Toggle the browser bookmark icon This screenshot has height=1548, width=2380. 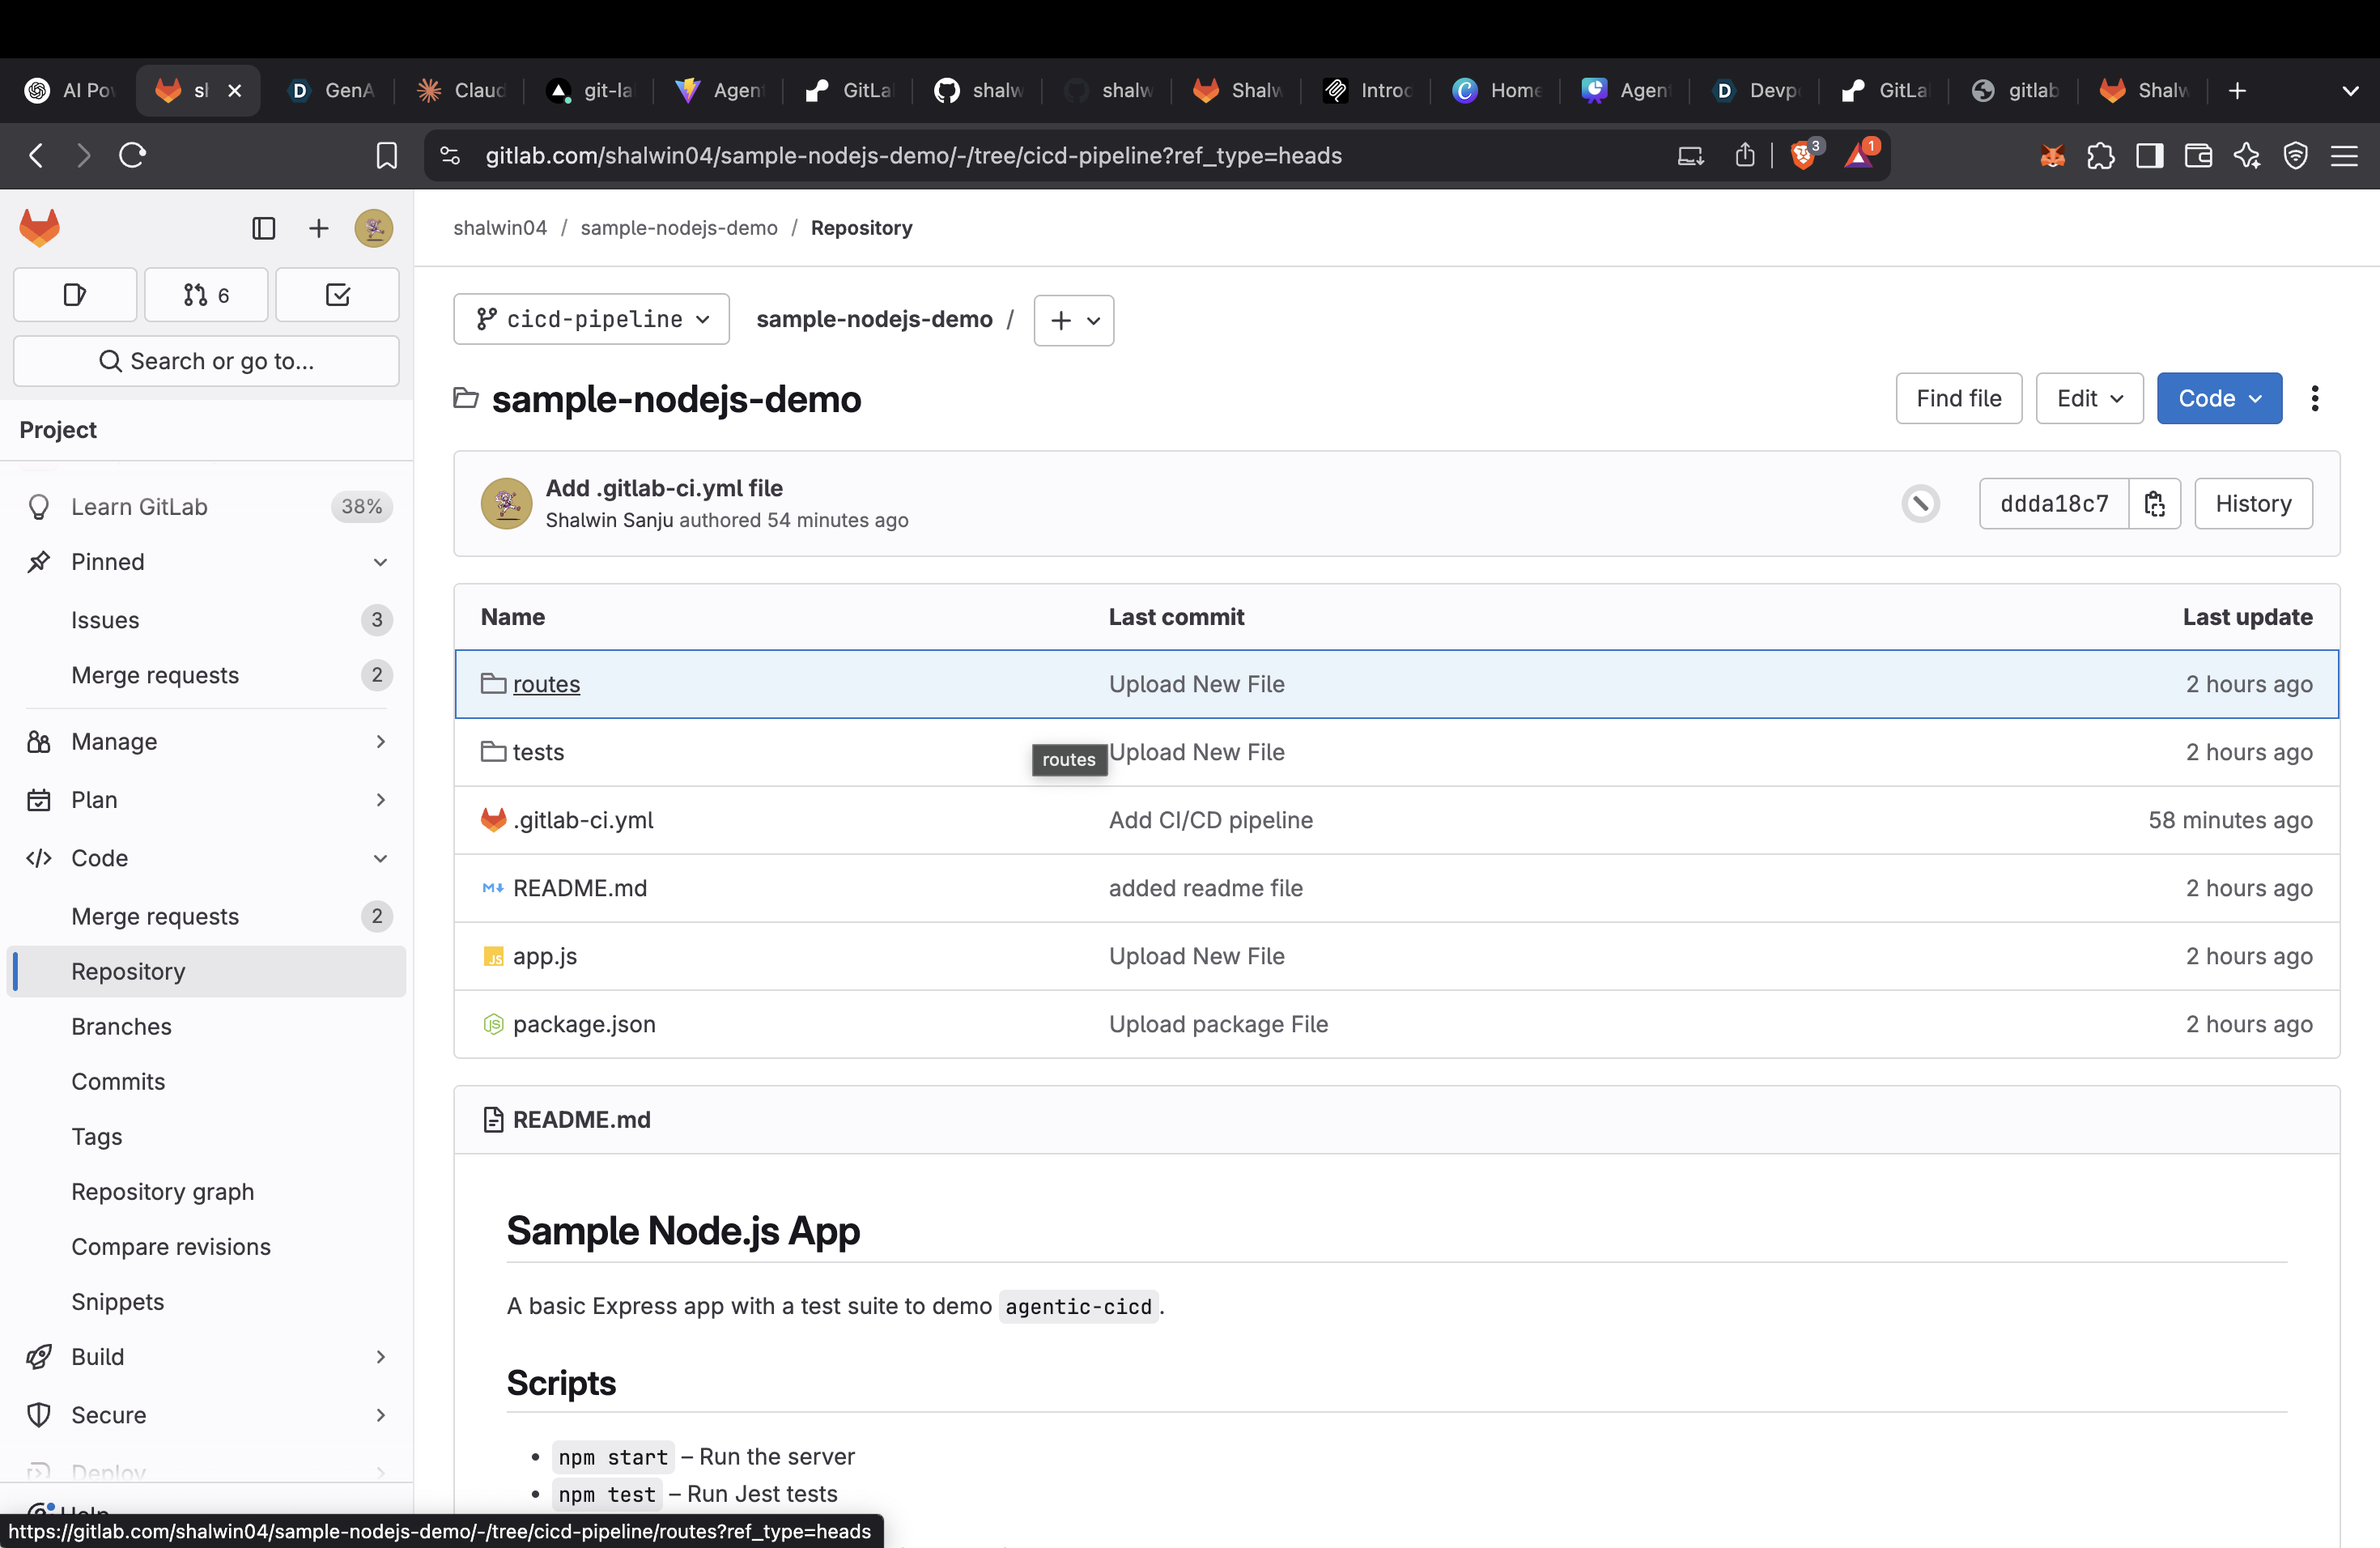click(386, 155)
